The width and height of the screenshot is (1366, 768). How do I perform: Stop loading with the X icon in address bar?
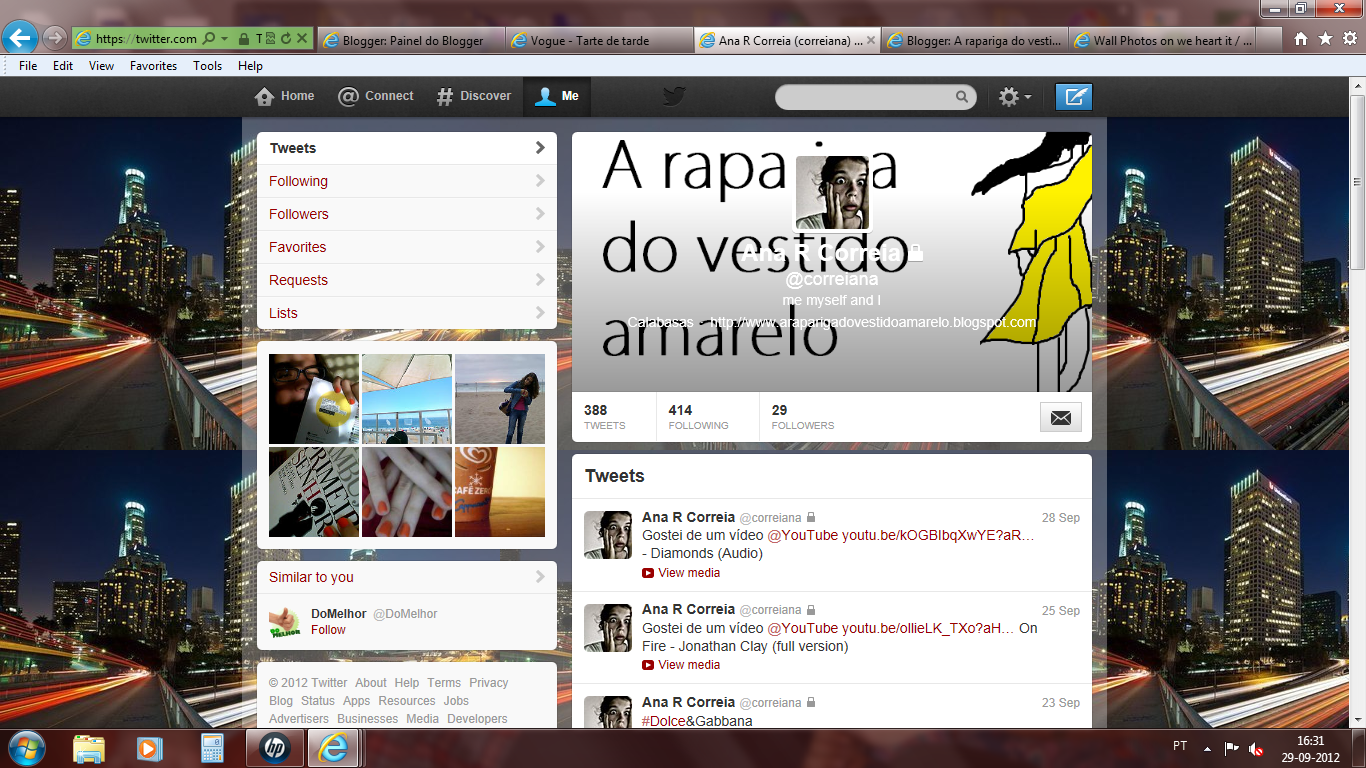(301, 39)
